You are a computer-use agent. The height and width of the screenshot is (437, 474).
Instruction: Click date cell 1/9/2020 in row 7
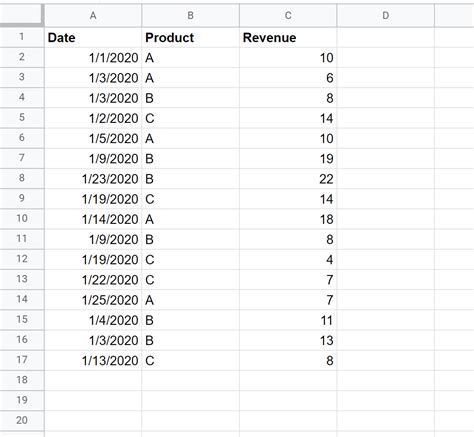(93, 159)
